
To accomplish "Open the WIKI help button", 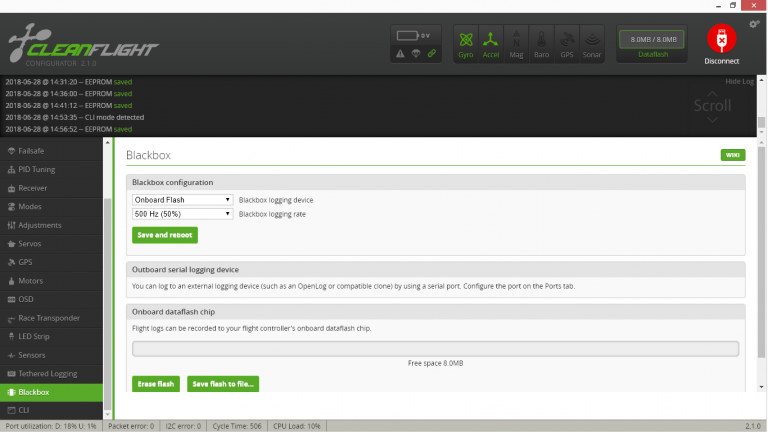I will tap(732, 155).
